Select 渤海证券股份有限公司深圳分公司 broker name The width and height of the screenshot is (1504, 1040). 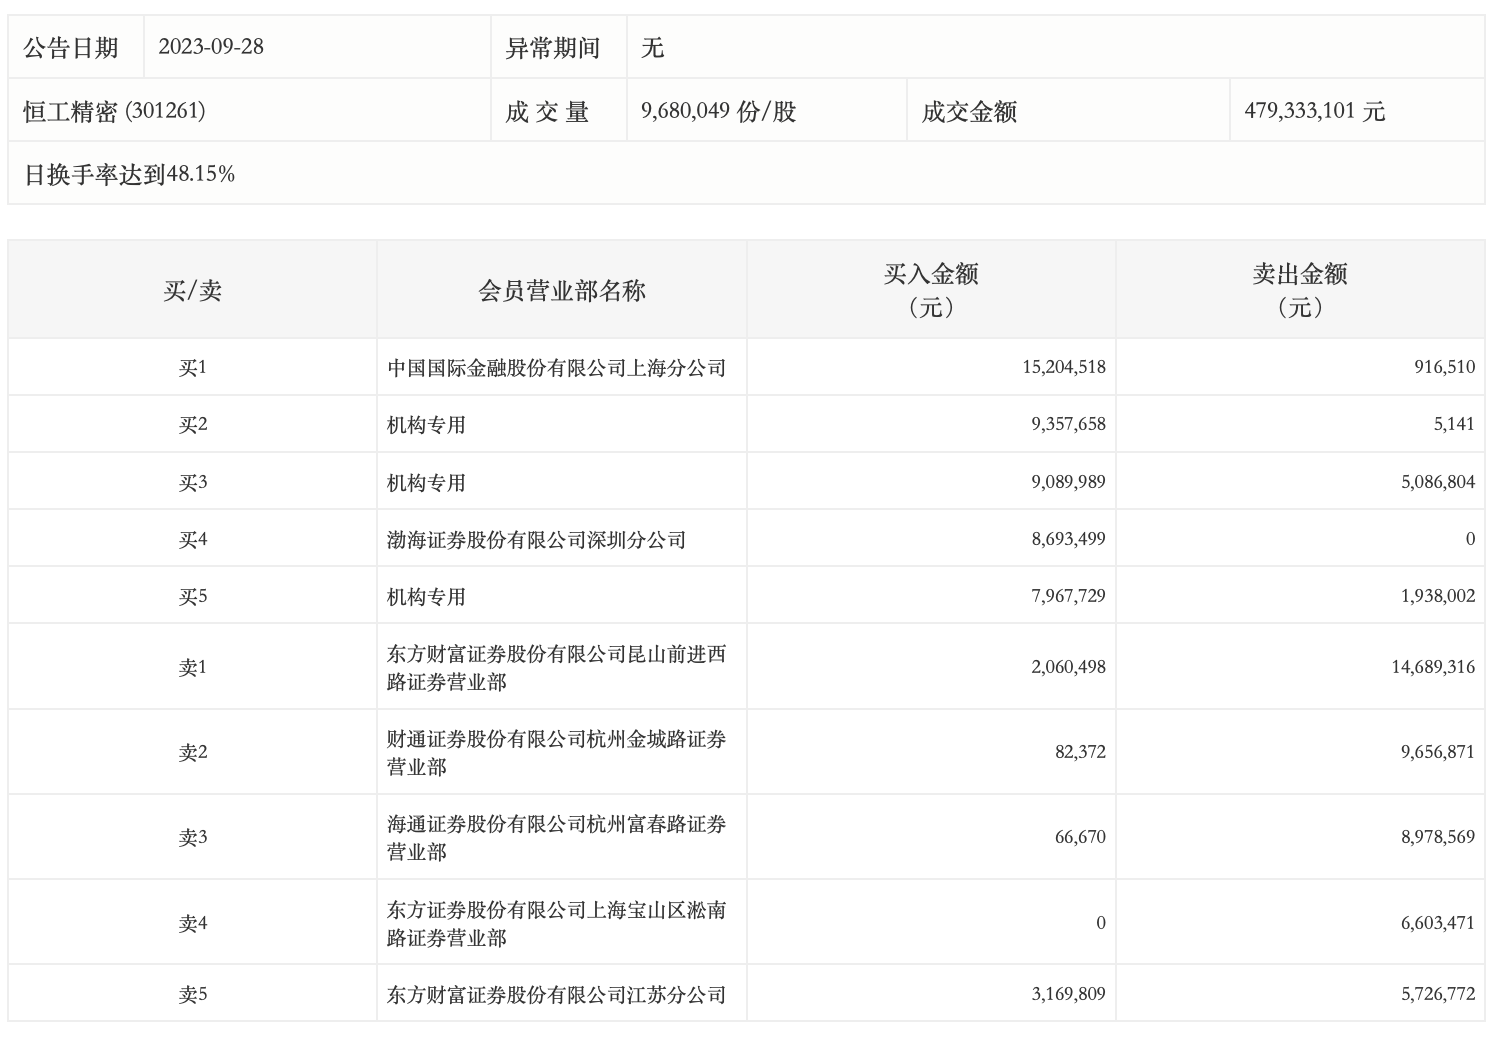pos(536,540)
